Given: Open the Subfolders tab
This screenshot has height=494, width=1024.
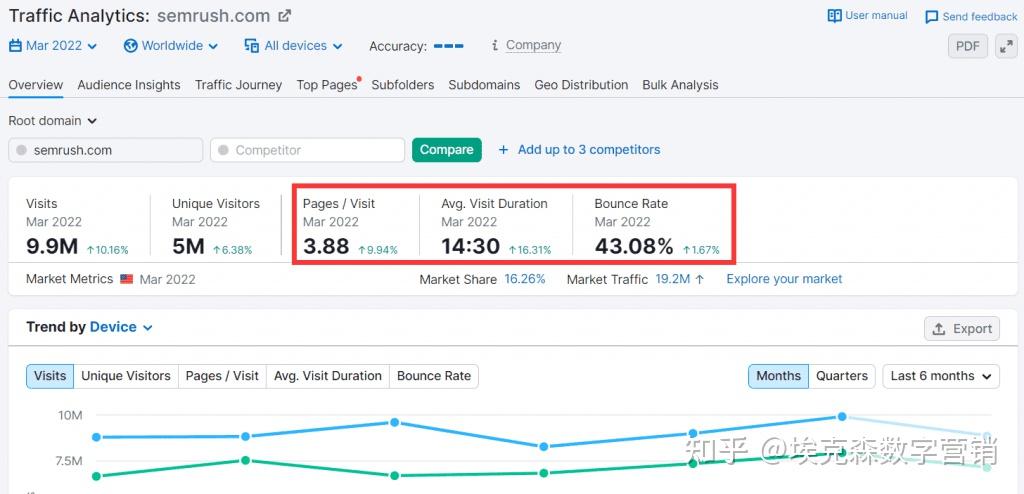Looking at the screenshot, I should coord(403,85).
